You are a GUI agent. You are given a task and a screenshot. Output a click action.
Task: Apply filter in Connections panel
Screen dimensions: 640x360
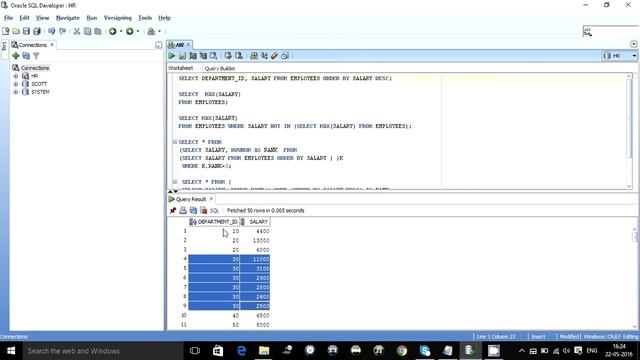36,56
